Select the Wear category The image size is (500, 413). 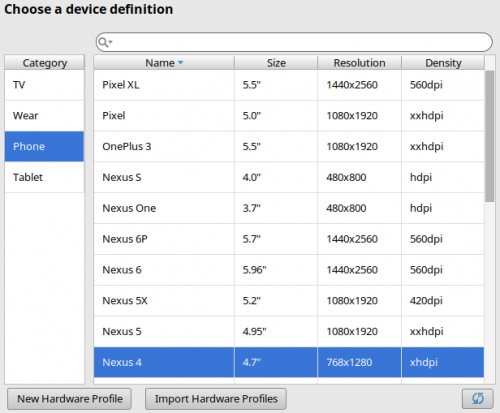[x=44, y=116]
